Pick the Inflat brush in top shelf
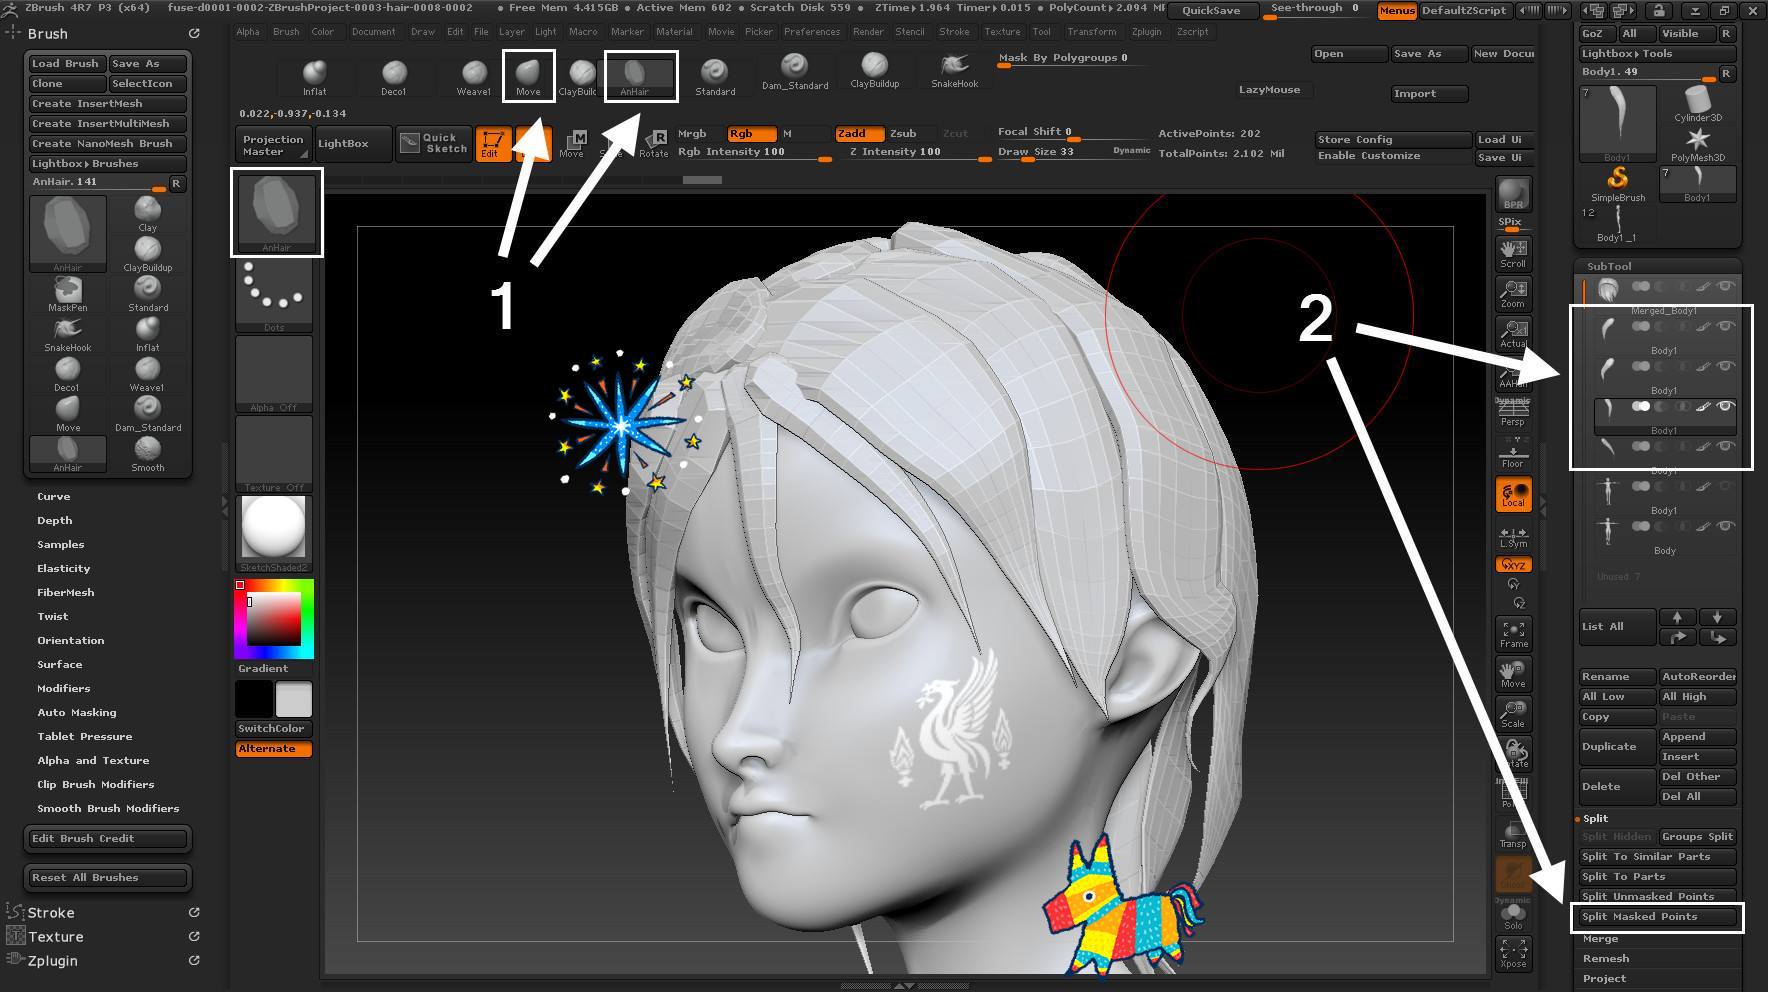The image size is (1768, 992). pyautogui.click(x=315, y=76)
